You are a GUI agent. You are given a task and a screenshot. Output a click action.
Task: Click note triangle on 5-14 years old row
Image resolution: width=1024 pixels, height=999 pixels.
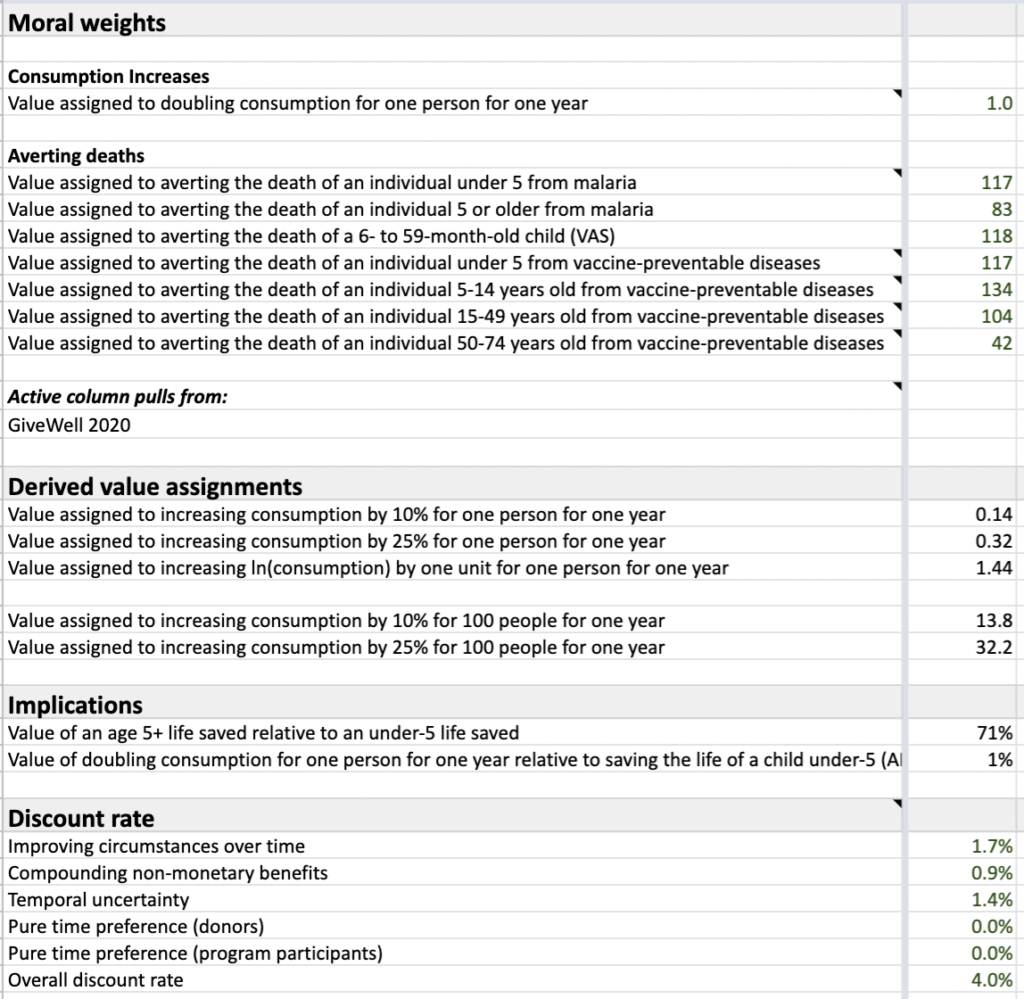[897, 281]
